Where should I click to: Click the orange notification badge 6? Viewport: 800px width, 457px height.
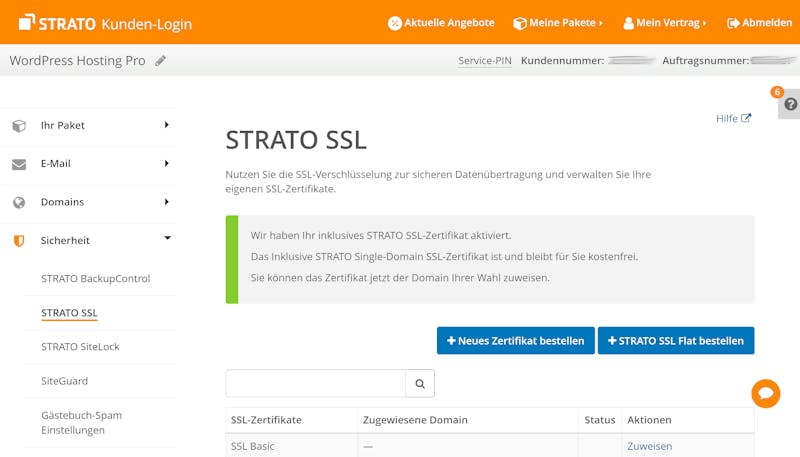tap(777, 92)
